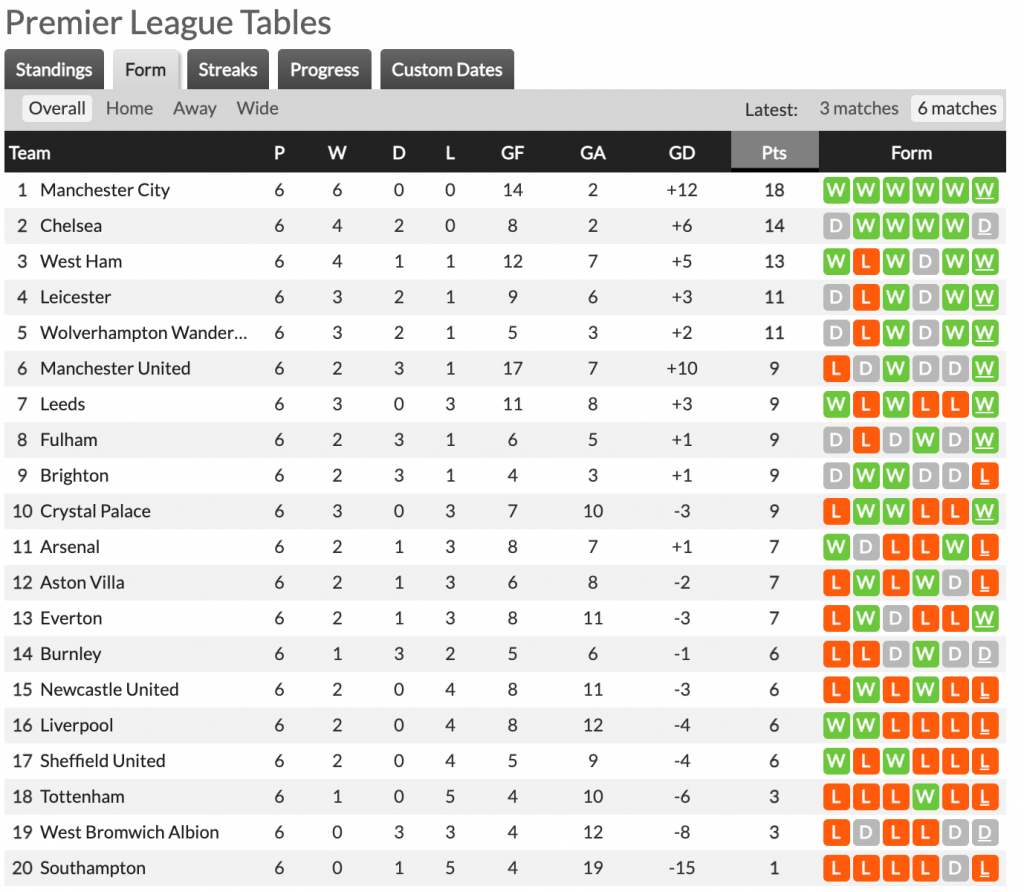1024x892 pixels.
Task: Click Chelsea's latest D form badge
Action: [x=984, y=226]
